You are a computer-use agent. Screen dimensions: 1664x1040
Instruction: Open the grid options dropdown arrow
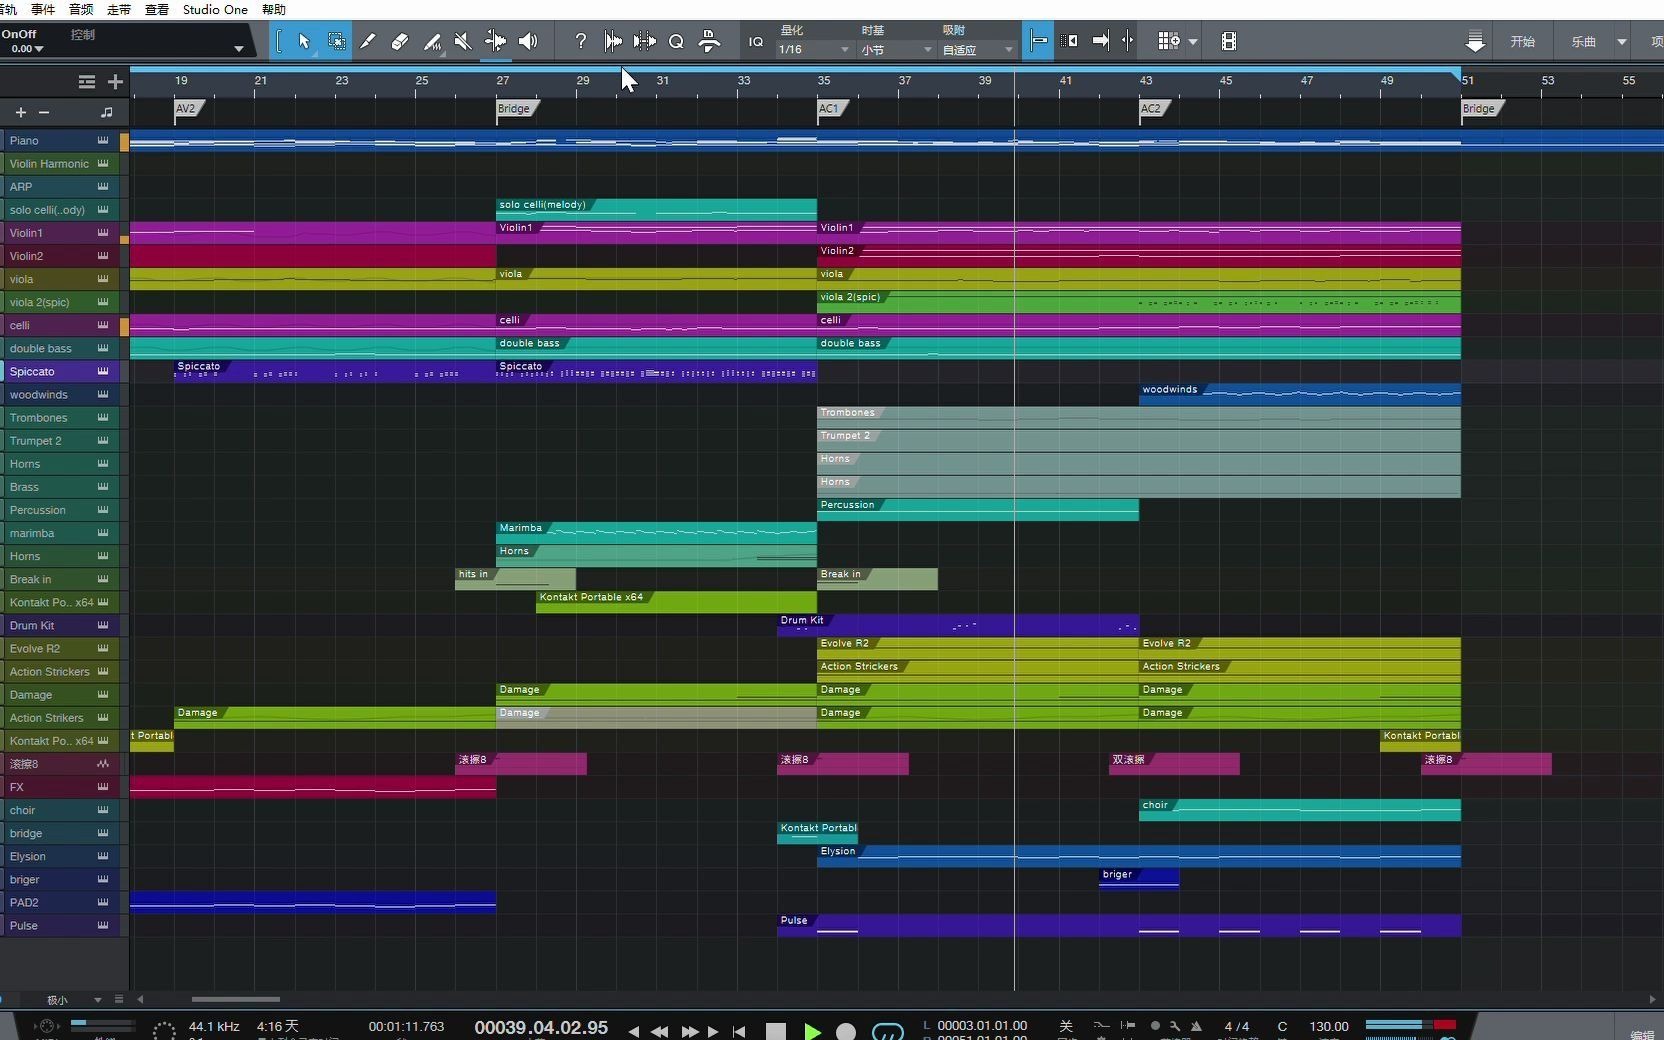click(x=1193, y=42)
